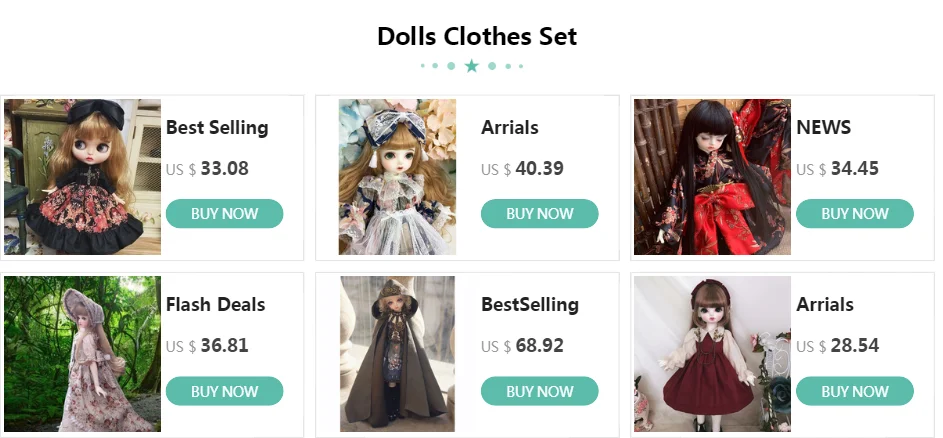Open the hooded brown cloak doll photo
Screen dimensions: 943x438
398,354
